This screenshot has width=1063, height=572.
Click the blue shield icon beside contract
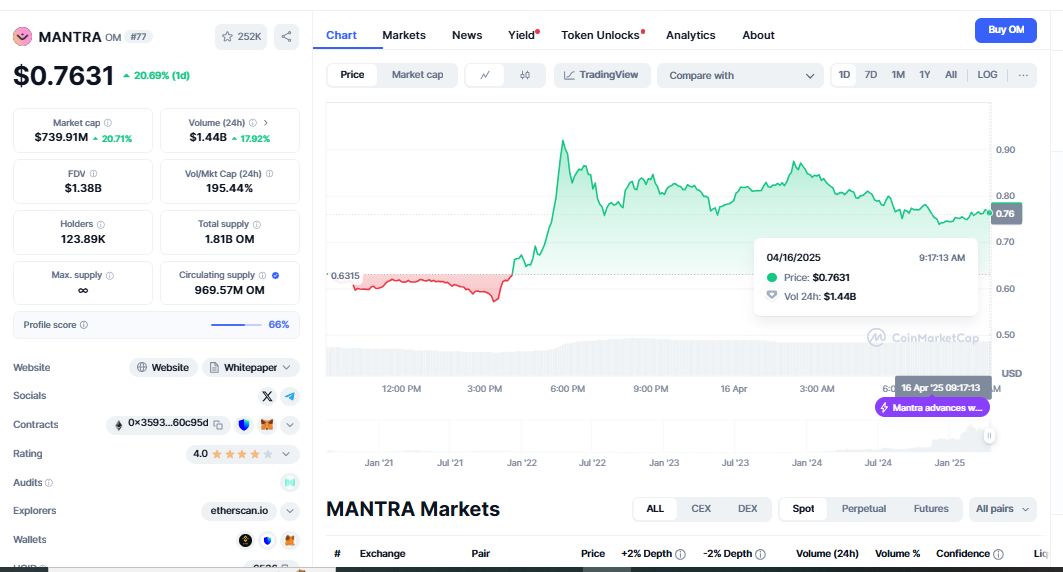point(244,425)
